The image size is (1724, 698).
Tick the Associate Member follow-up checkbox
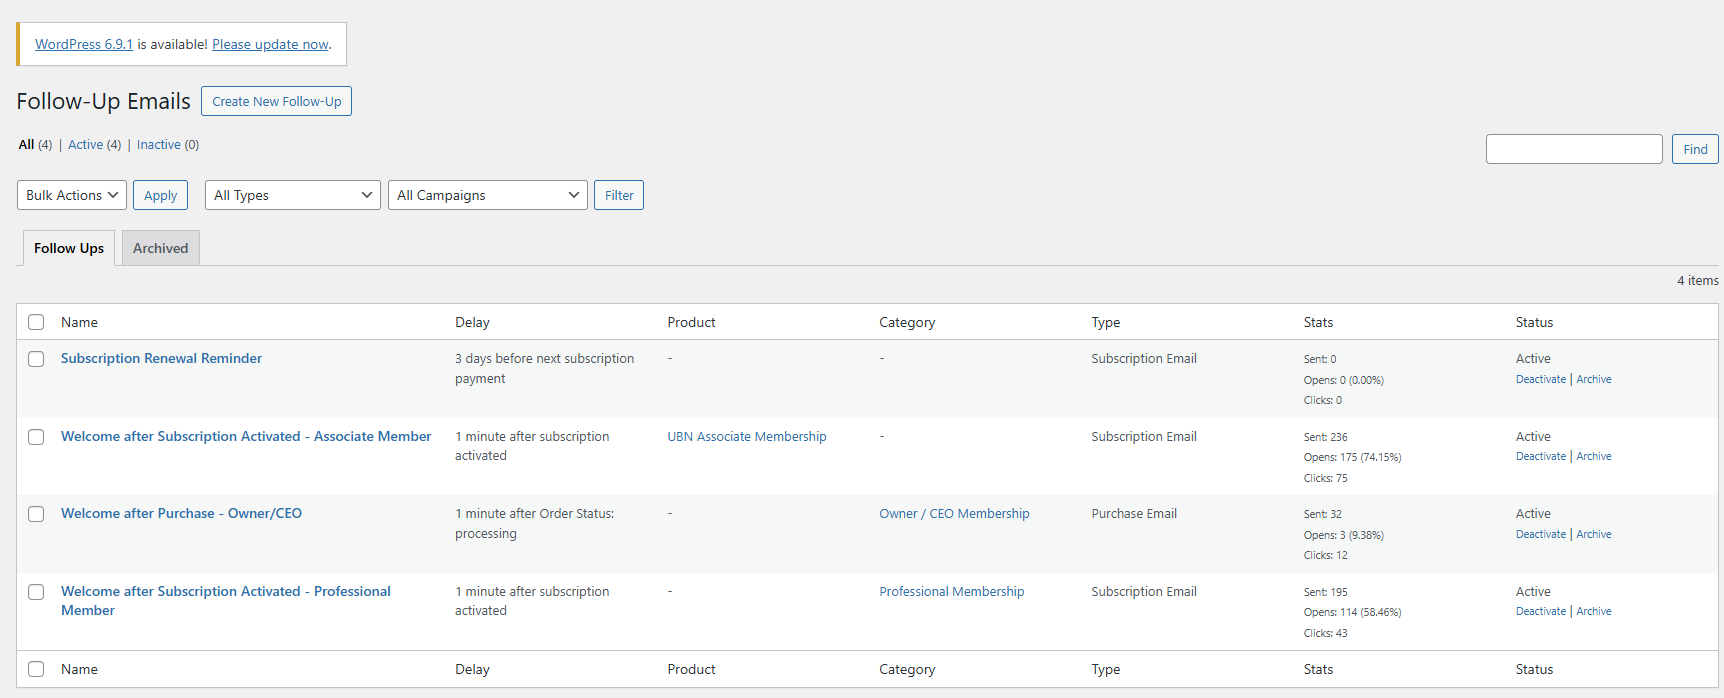click(36, 437)
